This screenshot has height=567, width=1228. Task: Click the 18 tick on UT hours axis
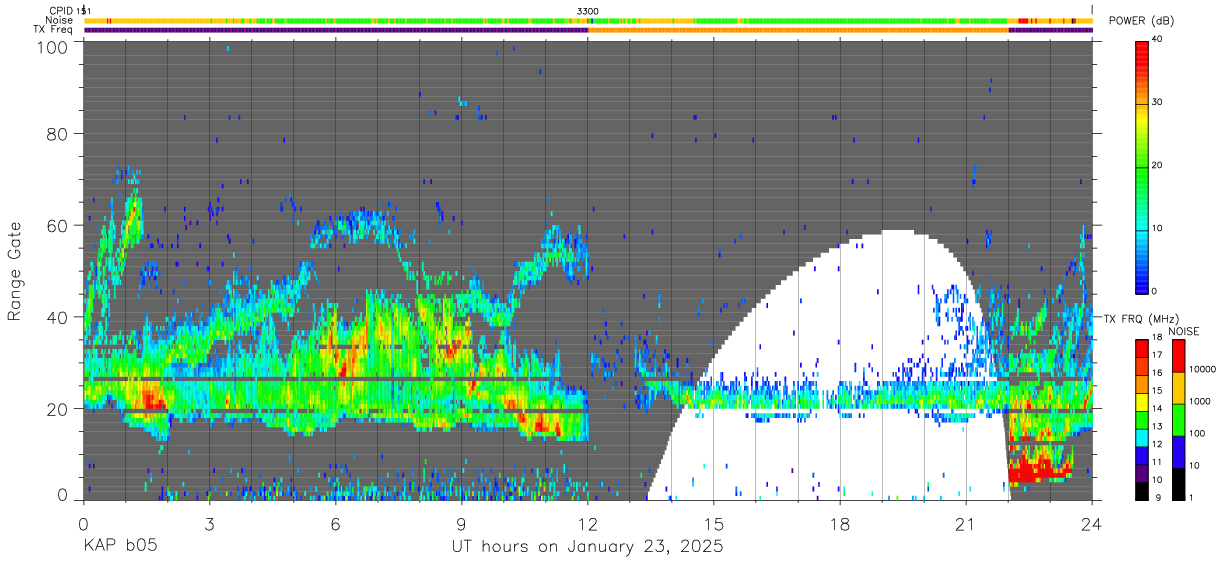click(840, 523)
